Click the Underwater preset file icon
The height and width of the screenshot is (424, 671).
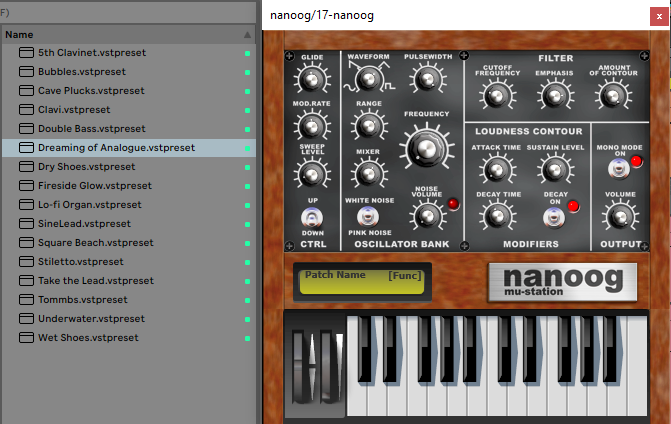tap(26, 319)
